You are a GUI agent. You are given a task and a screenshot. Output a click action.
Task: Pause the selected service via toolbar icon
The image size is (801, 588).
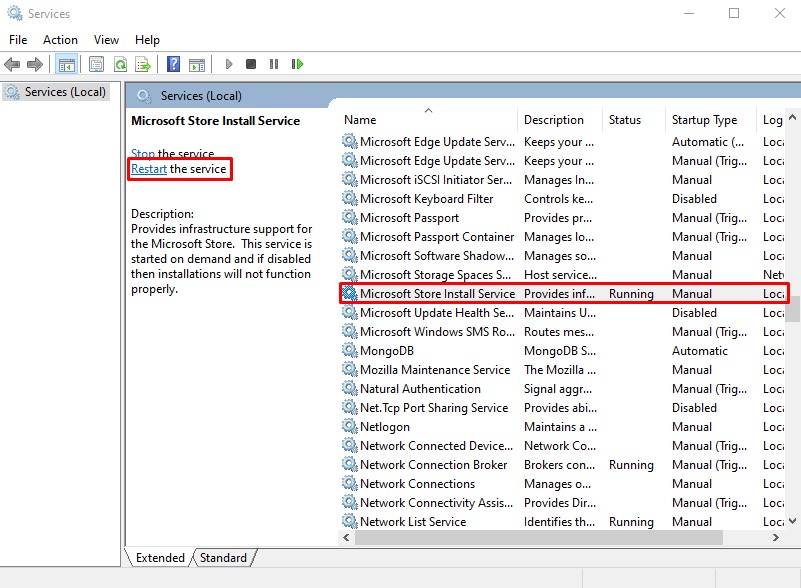point(274,63)
